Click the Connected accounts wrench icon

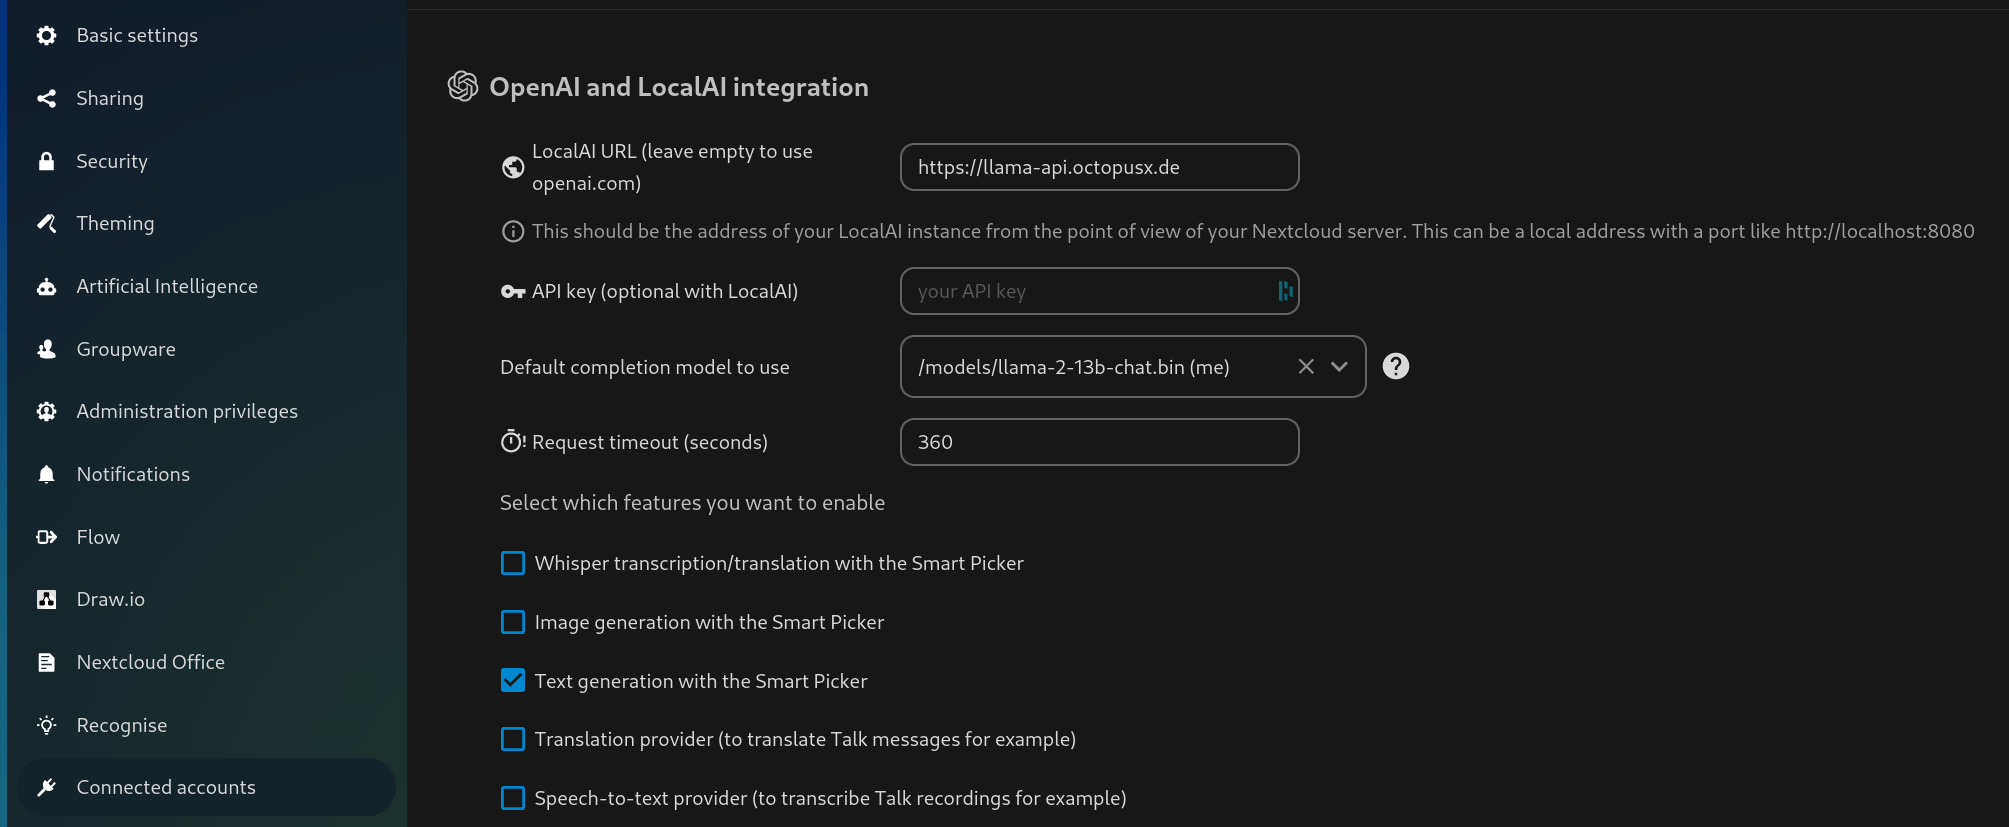(46, 787)
